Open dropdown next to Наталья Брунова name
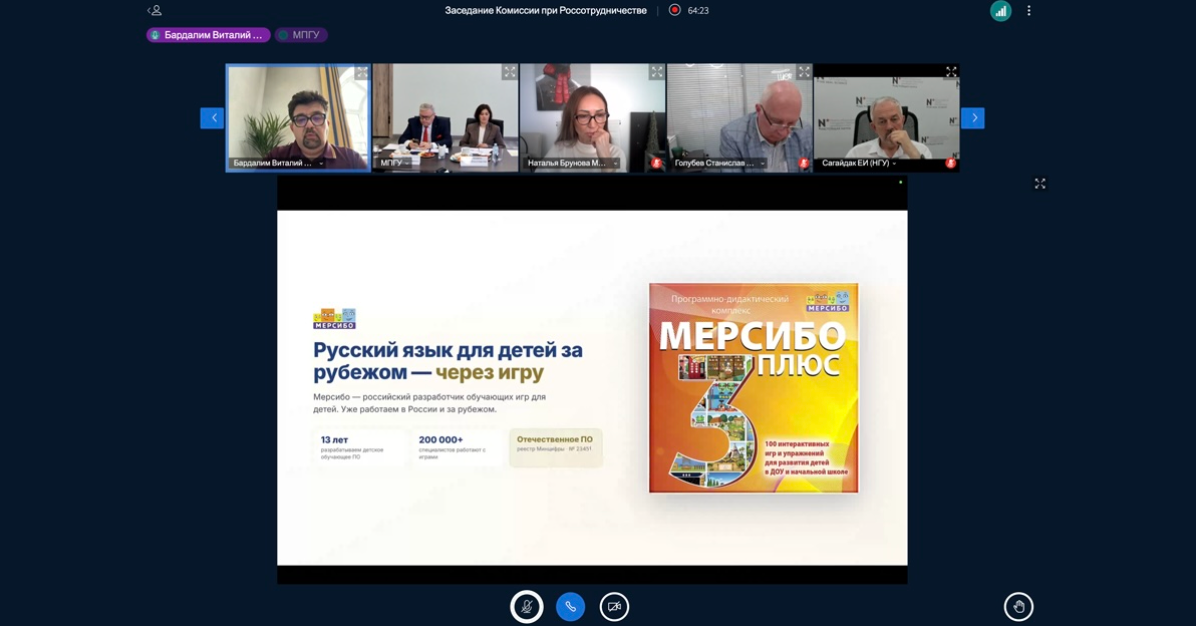 [616, 163]
